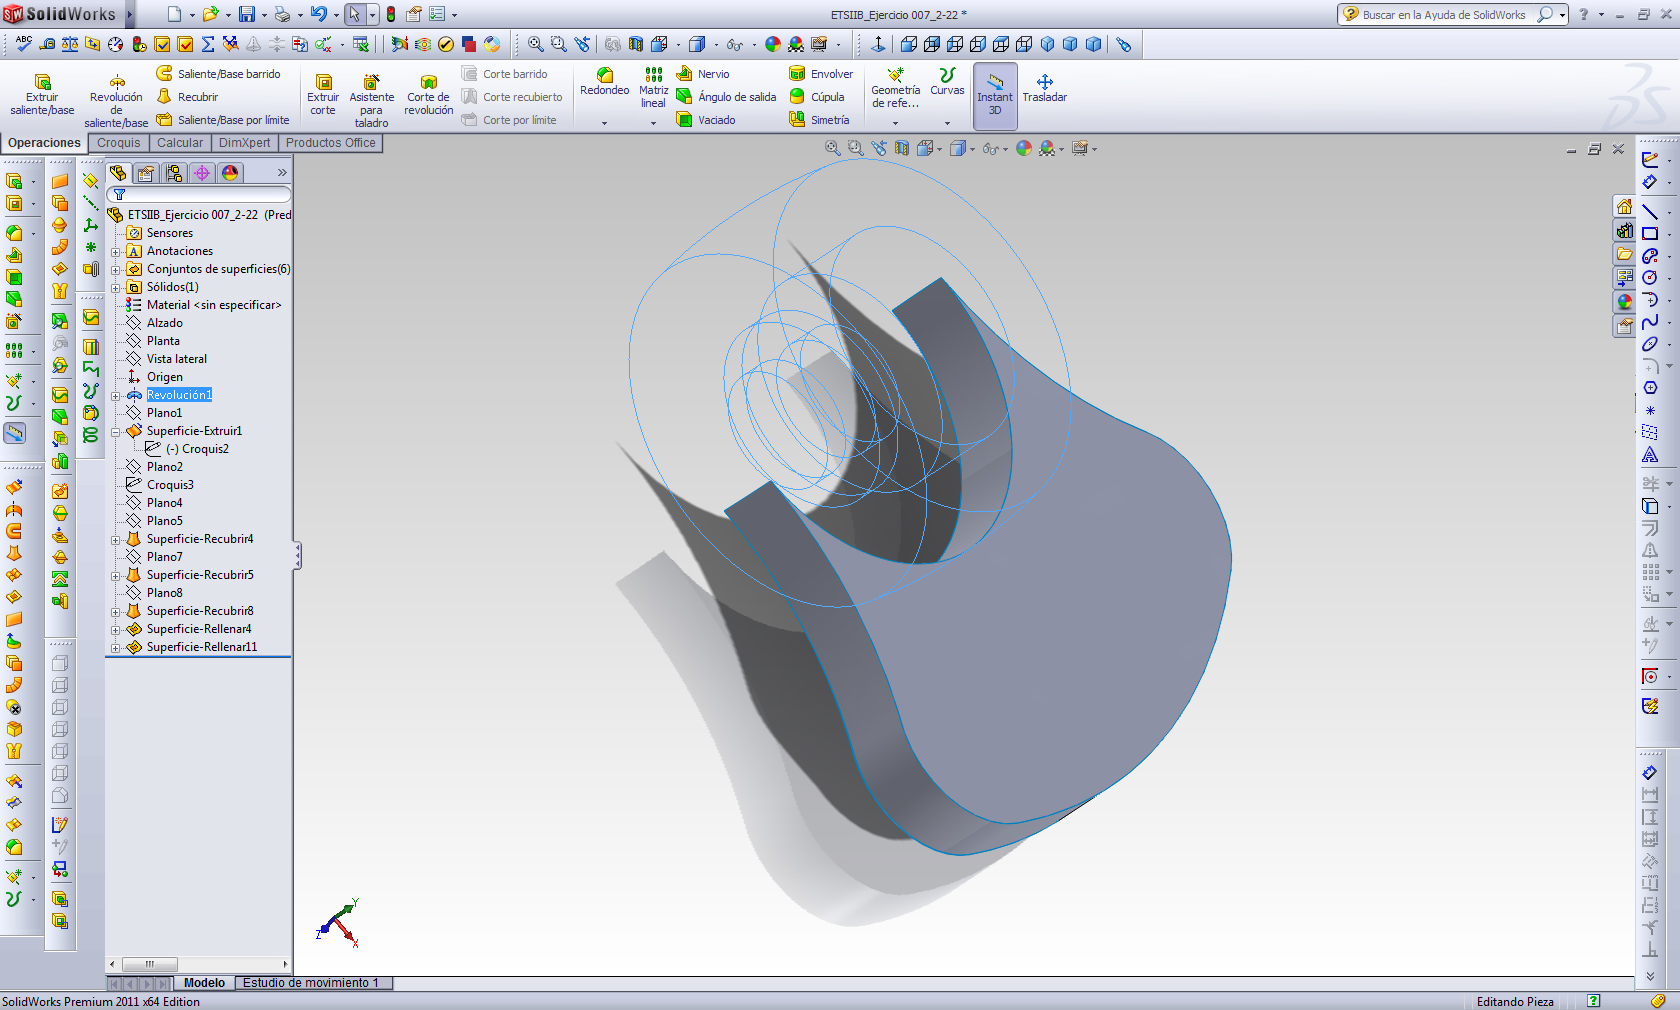
Task: Click the Undo icon
Action: point(318,14)
